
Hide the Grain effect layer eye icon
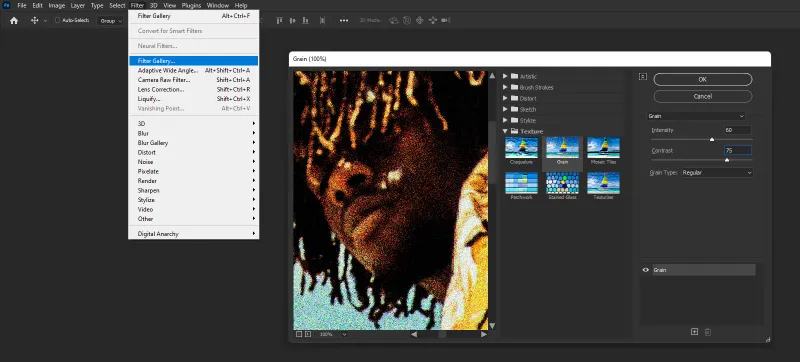(x=646, y=270)
